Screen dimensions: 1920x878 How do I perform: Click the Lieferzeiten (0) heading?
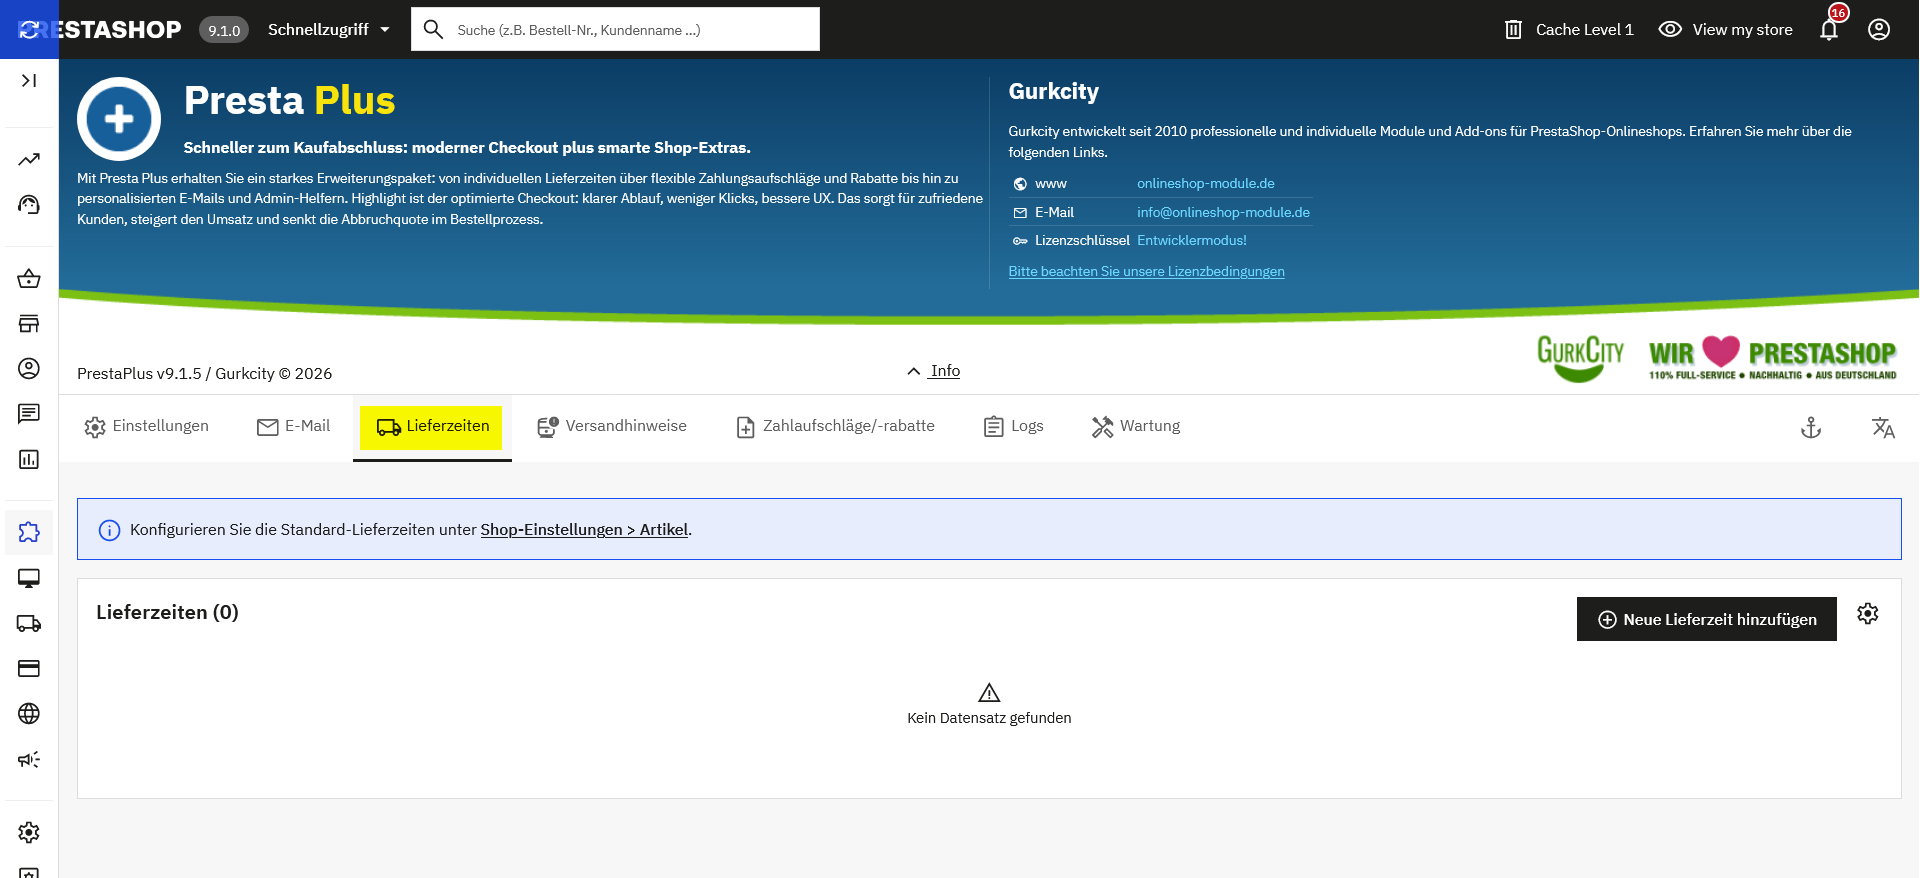(x=167, y=612)
